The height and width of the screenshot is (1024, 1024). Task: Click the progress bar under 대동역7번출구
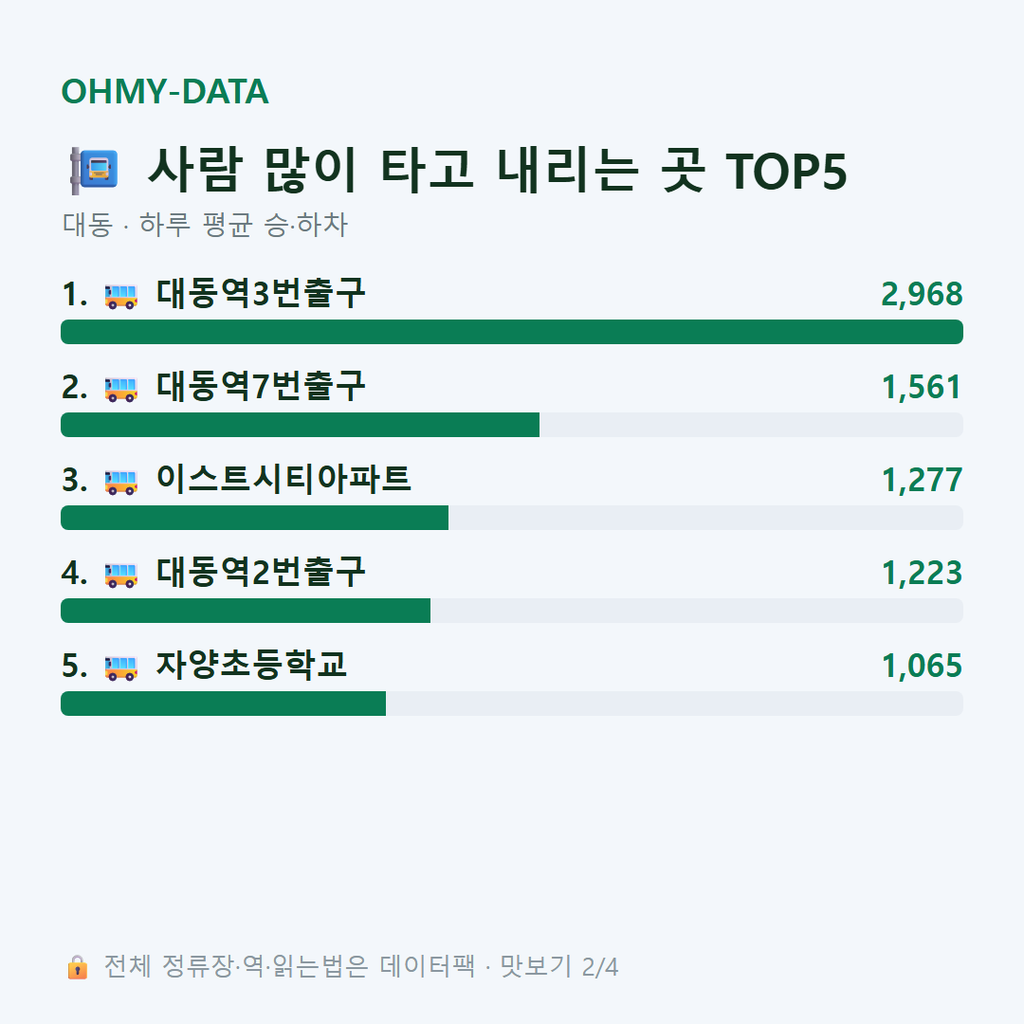(512, 424)
